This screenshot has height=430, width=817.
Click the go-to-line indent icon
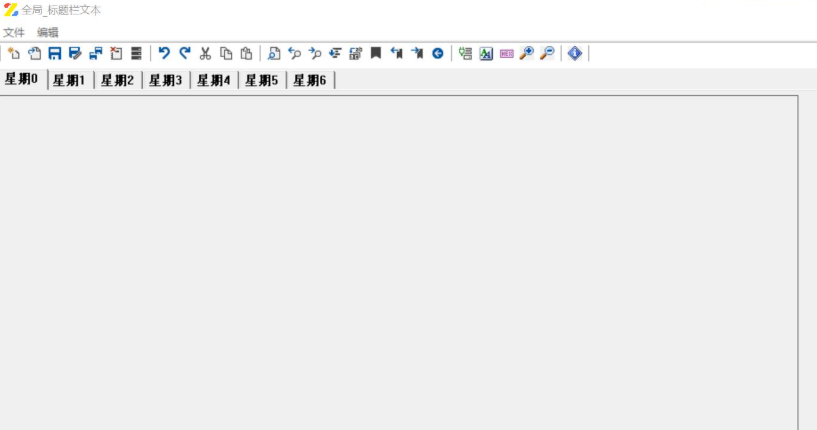click(x=335, y=53)
